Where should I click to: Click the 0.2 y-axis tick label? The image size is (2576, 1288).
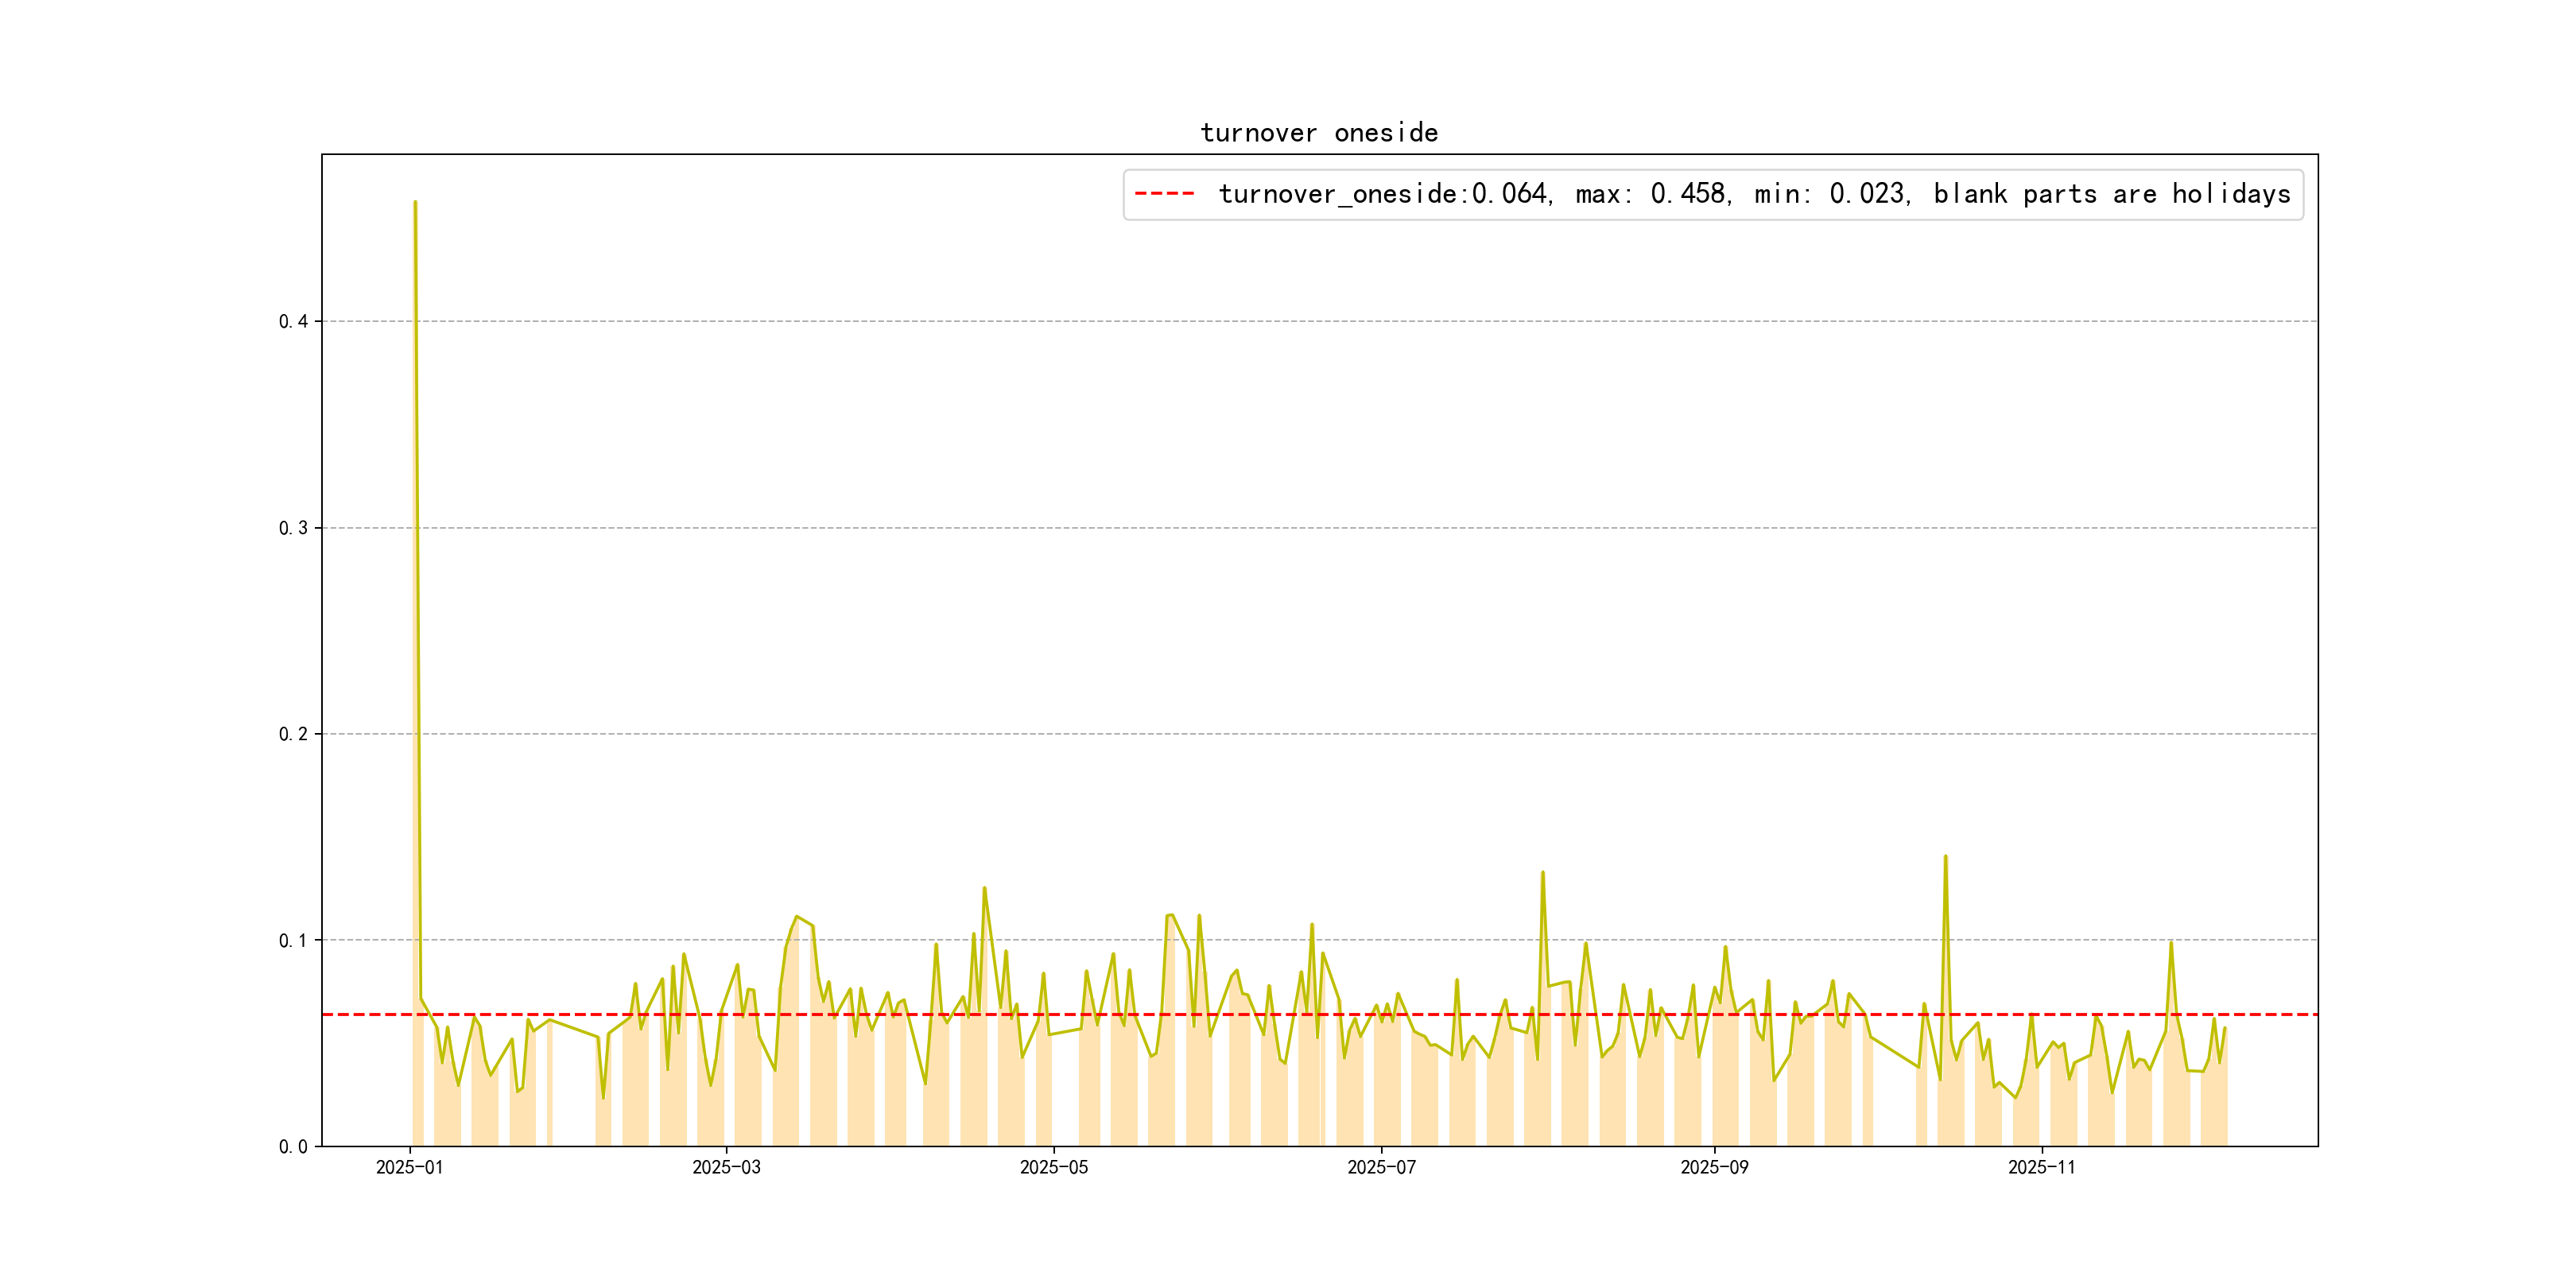pos(293,734)
